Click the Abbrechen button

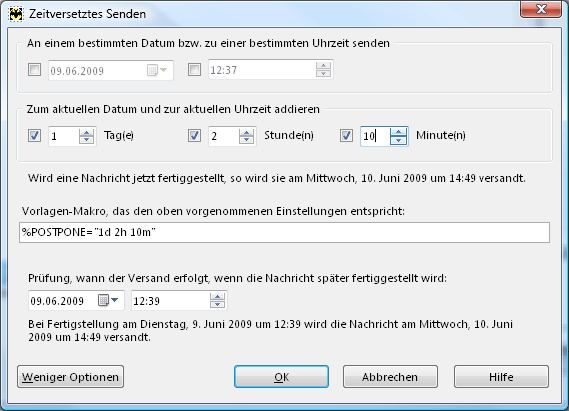point(390,377)
